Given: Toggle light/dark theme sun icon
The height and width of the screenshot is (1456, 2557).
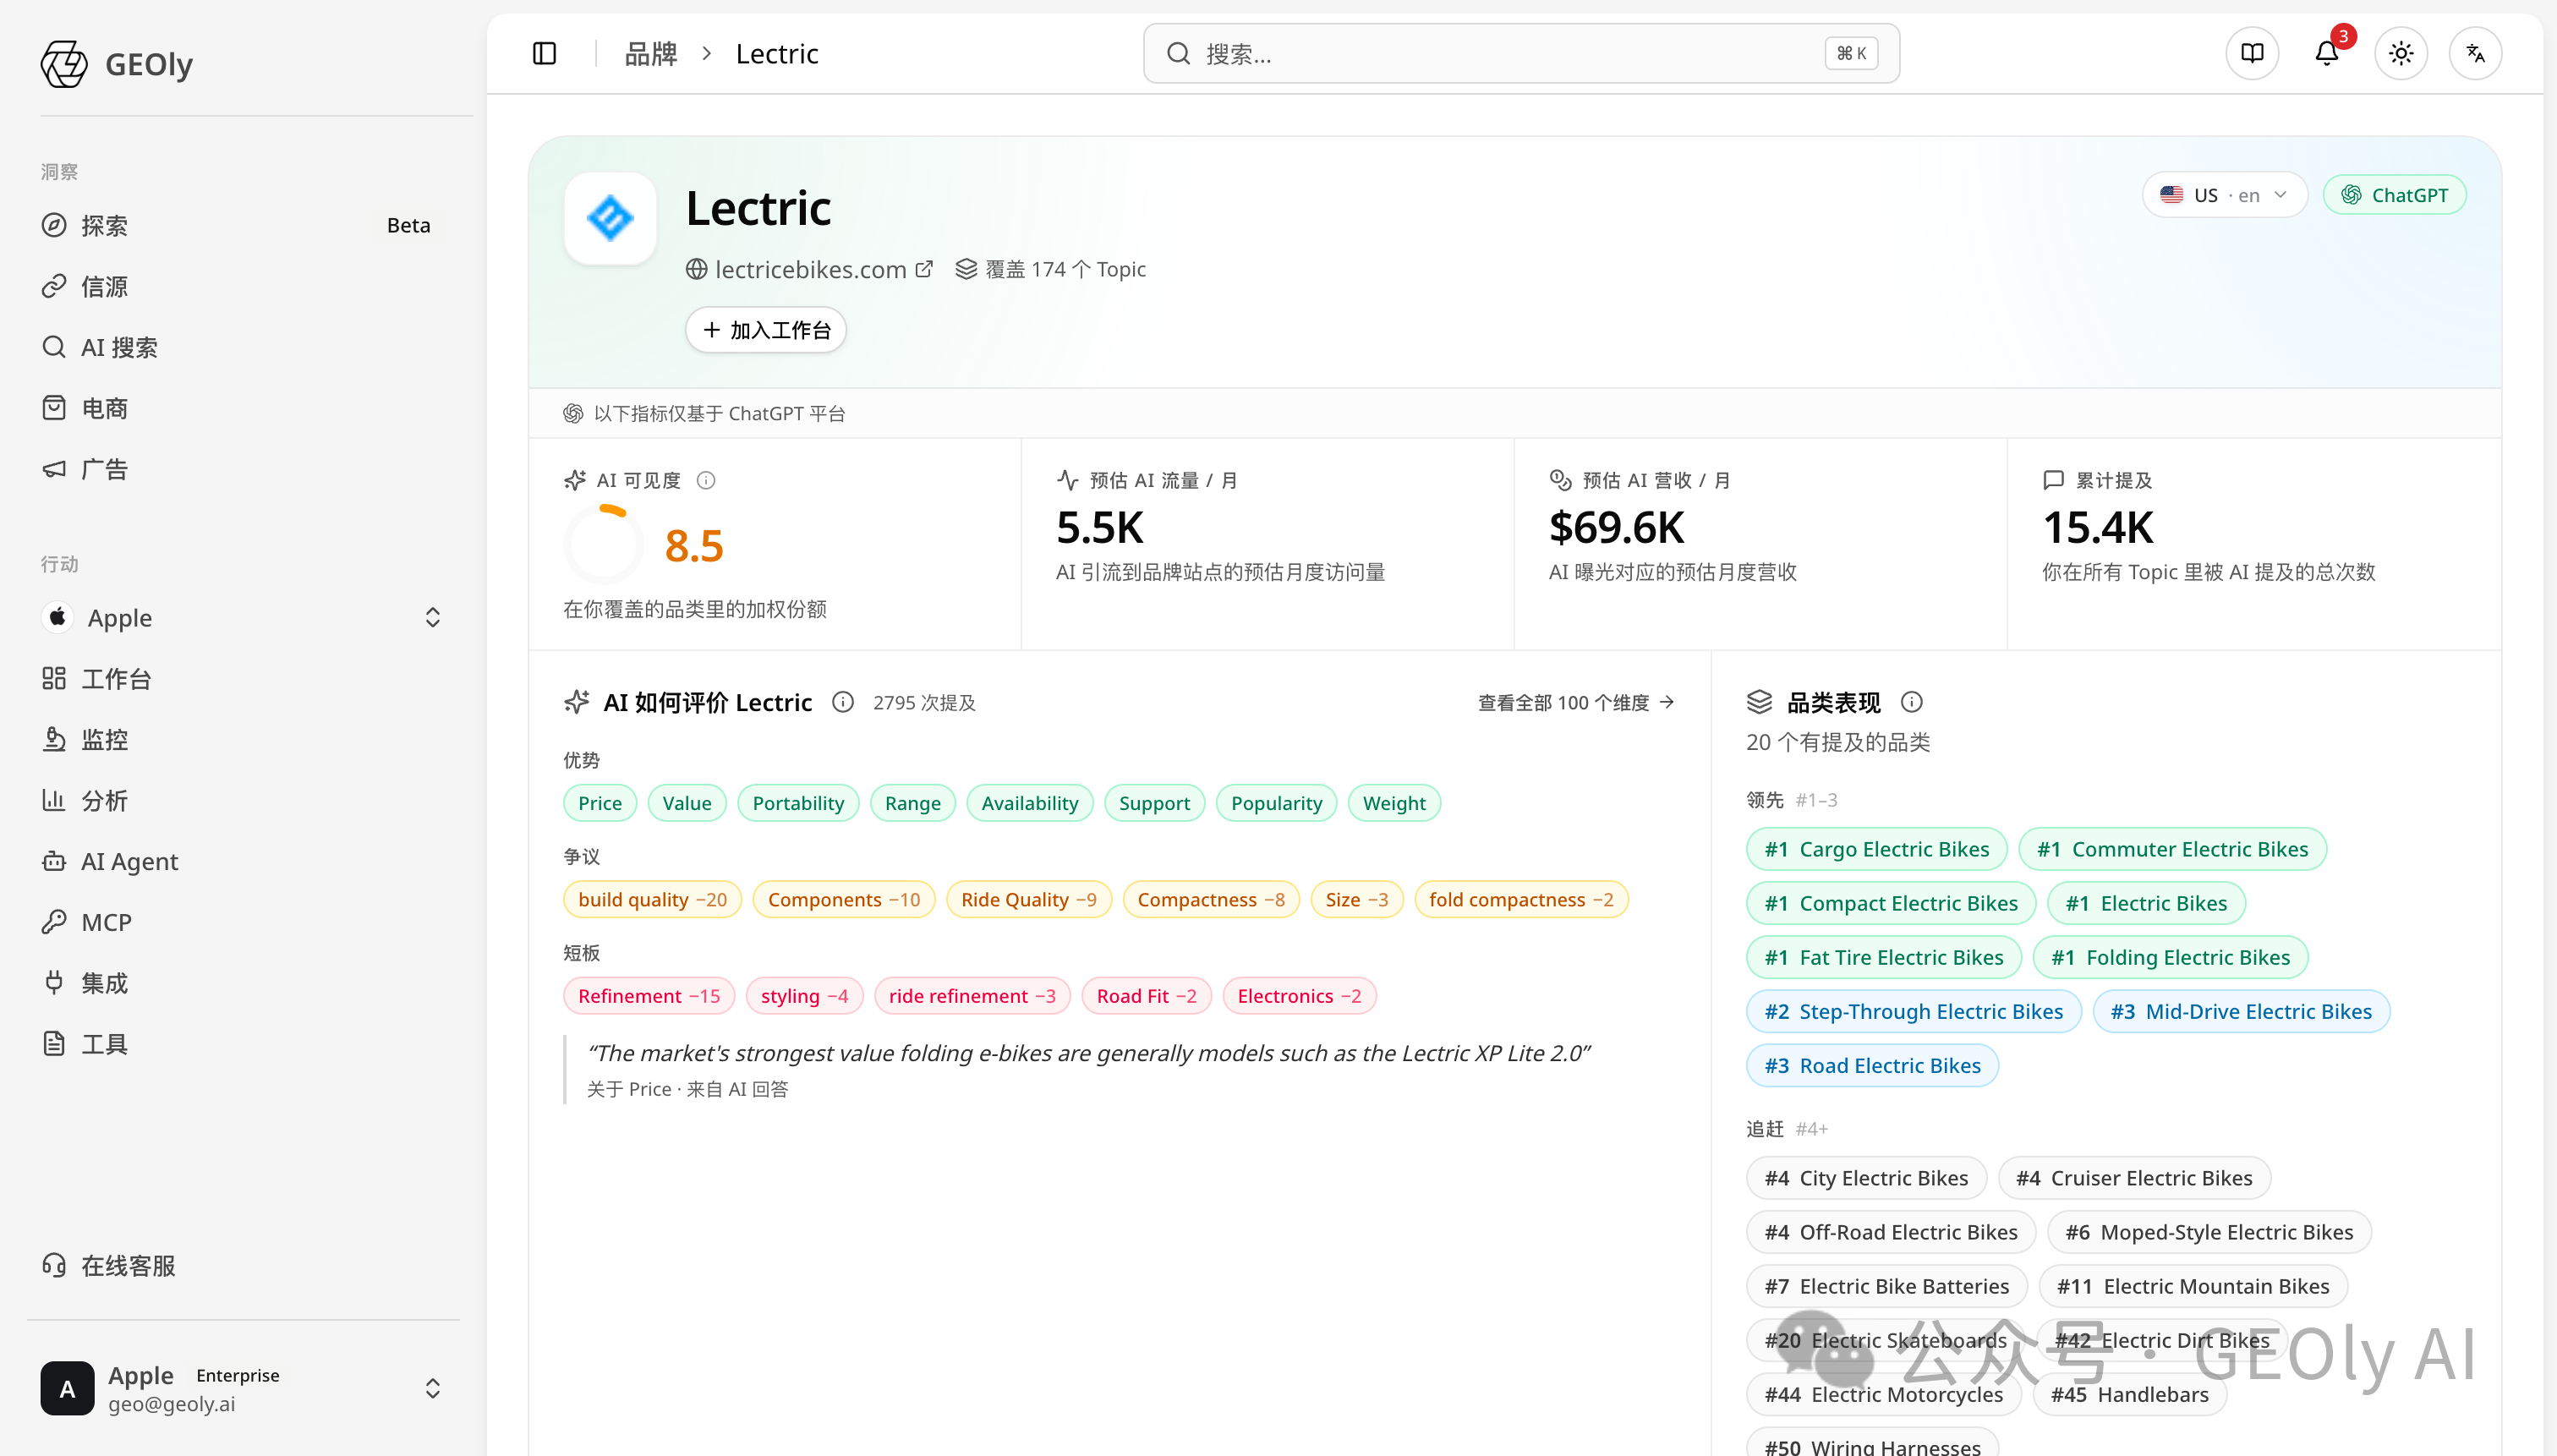Looking at the screenshot, I should pyautogui.click(x=2401, y=53).
